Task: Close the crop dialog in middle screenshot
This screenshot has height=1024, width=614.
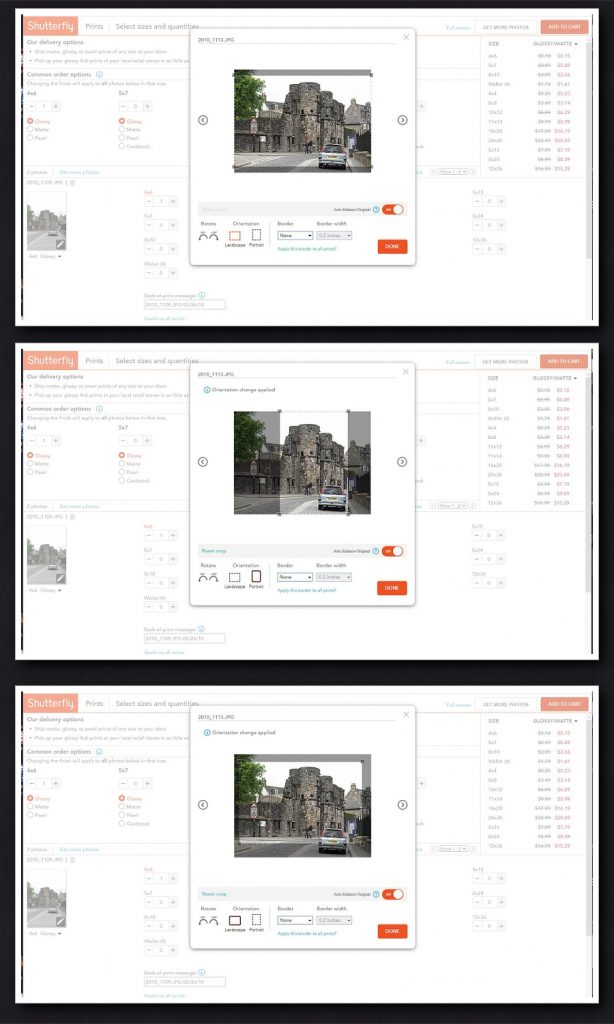Action: coord(405,371)
